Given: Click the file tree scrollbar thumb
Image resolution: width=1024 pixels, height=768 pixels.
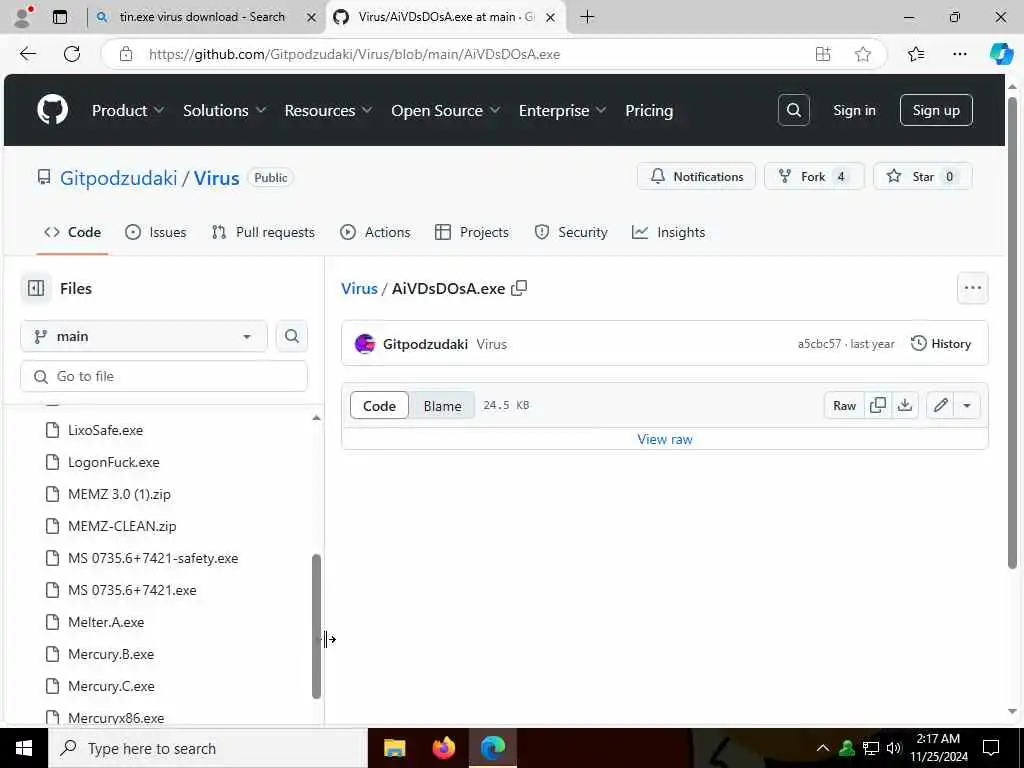Looking at the screenshot, I should point(316,626).
